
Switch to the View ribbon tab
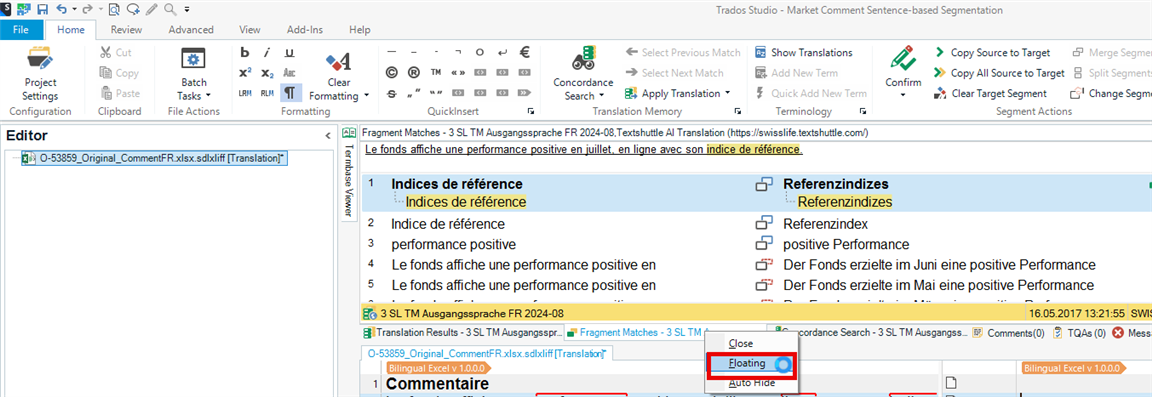250,30
